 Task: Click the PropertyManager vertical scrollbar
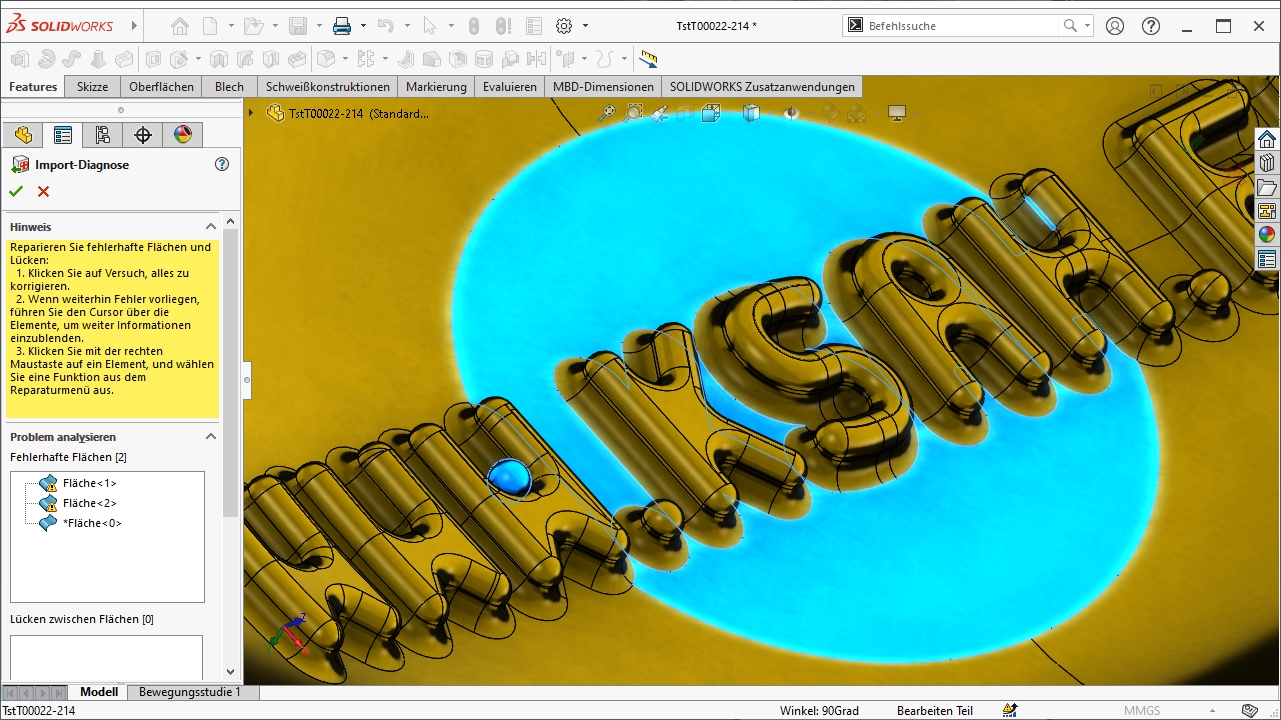[x=231, y=372]
